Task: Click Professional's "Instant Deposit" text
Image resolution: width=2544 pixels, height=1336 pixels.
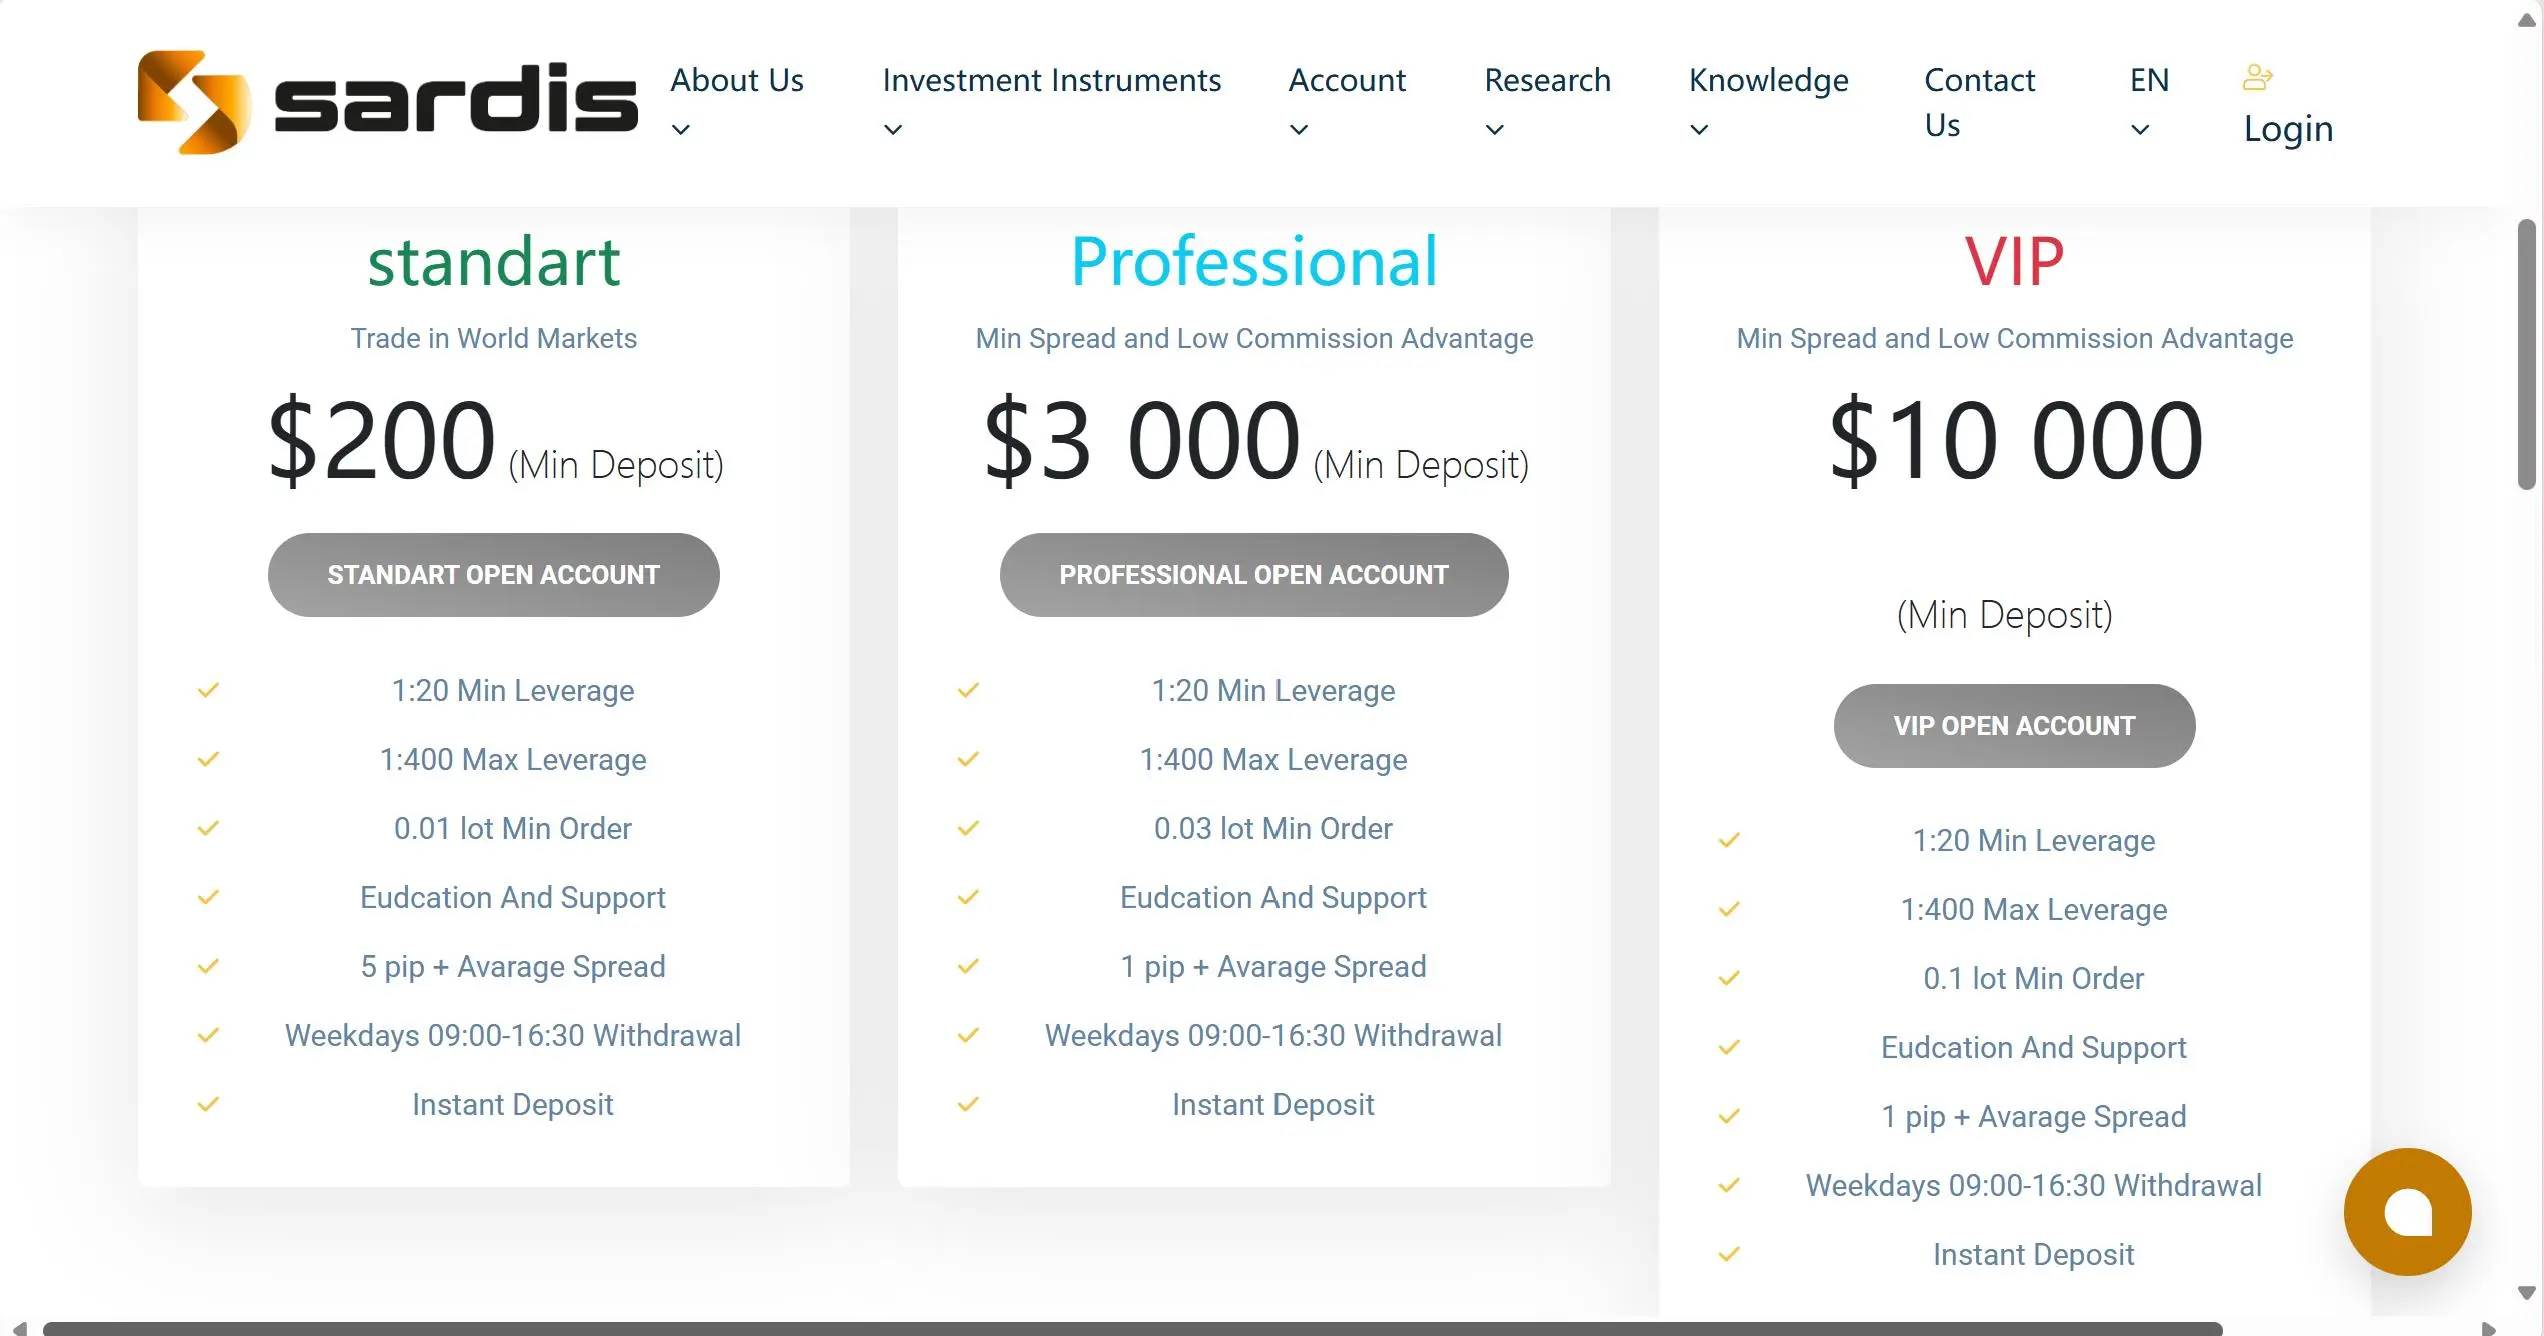Action: coord(1273,1105)
